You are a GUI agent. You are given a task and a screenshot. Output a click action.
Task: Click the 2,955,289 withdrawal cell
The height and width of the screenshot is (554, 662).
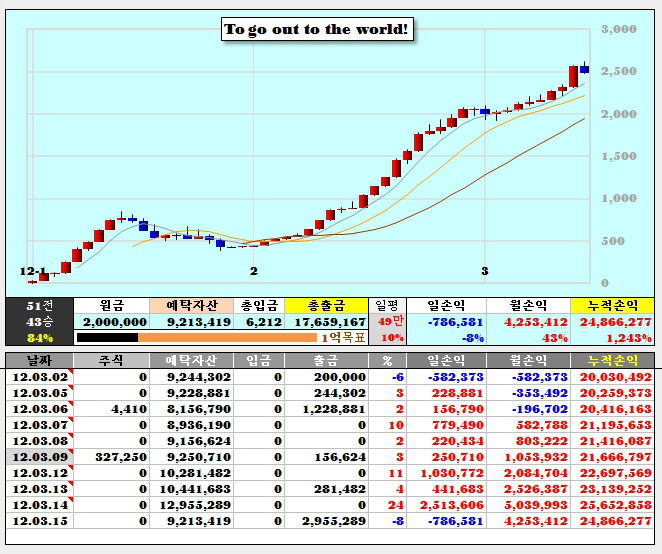click(326, 520)
